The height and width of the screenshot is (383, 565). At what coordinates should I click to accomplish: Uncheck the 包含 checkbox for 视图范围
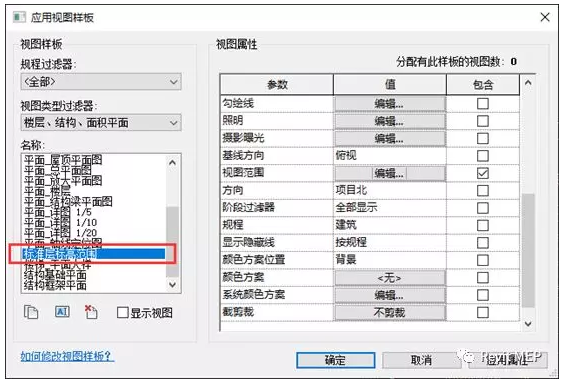point(482,173)
